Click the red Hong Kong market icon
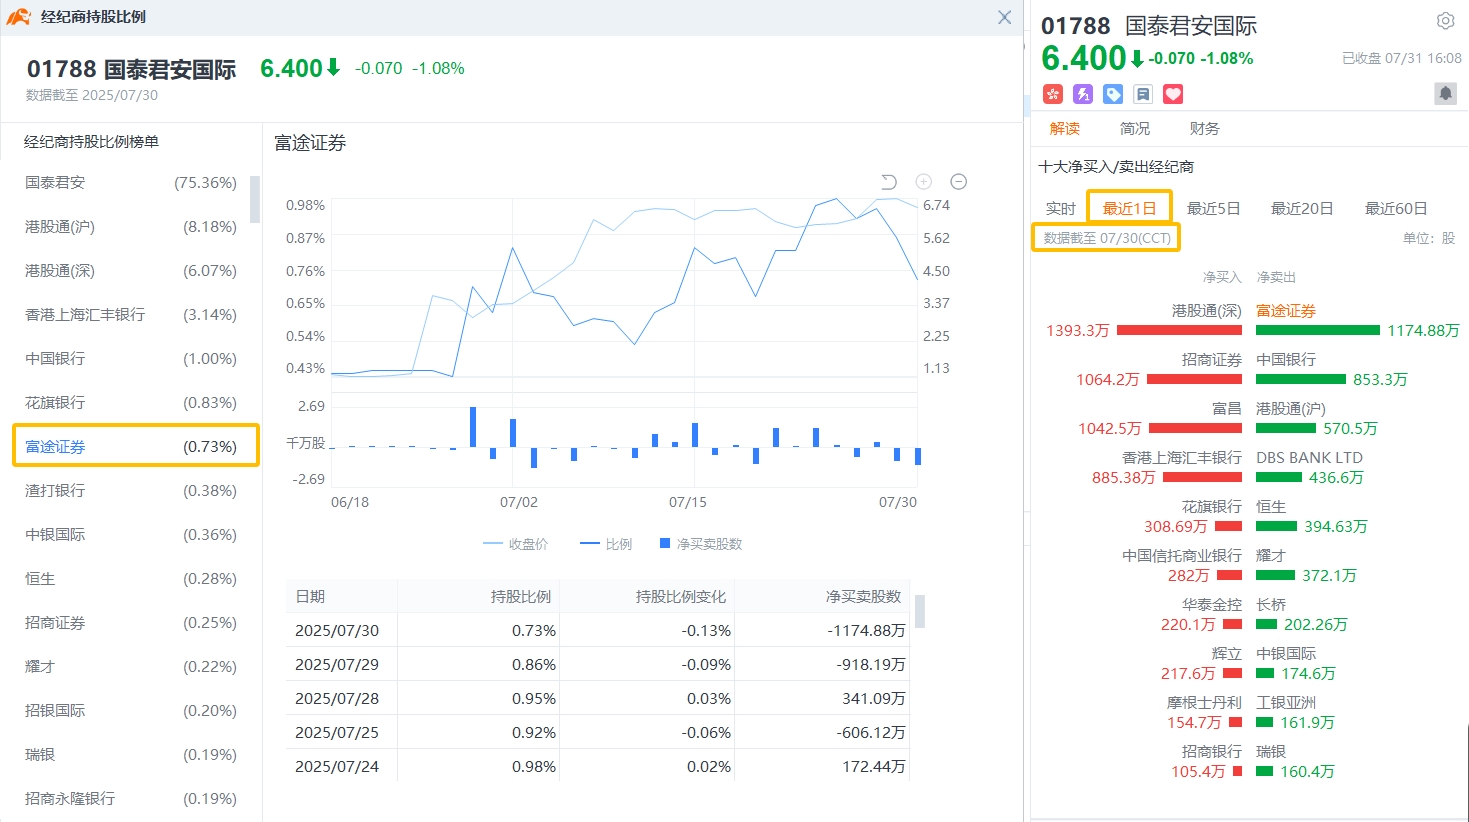 coord(1052,94)
